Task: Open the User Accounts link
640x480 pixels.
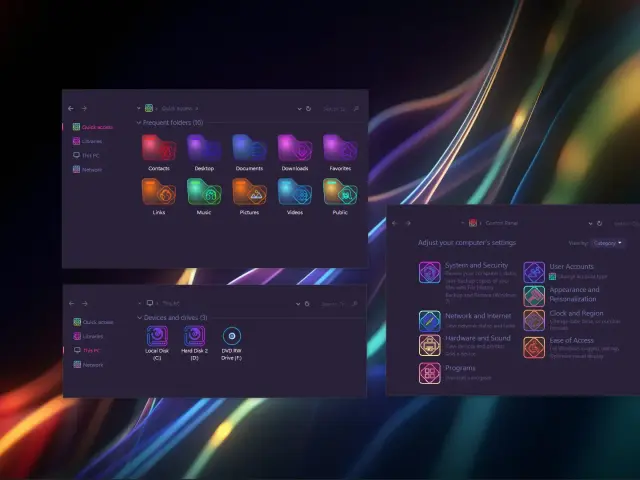Action: [571, 267]
